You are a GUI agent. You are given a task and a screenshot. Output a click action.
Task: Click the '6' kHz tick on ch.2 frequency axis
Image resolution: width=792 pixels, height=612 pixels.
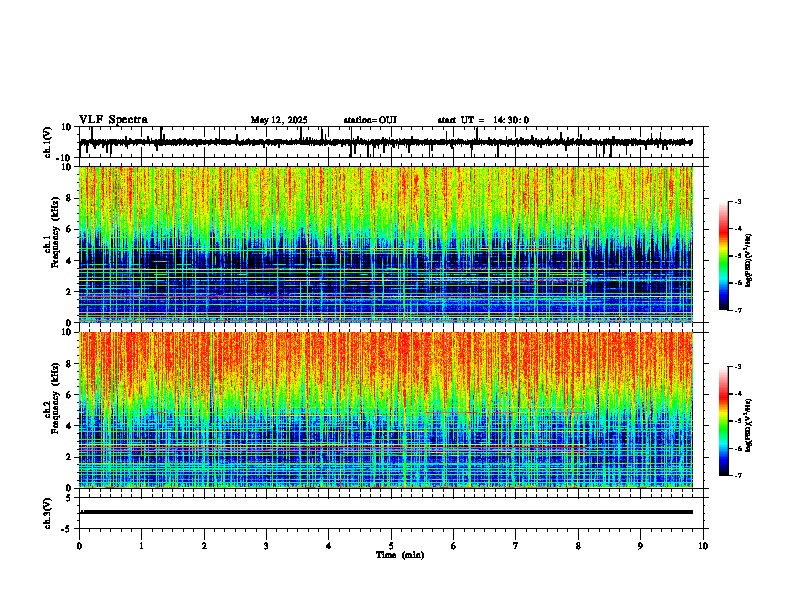pyautogui.click(x=69, y=395)
